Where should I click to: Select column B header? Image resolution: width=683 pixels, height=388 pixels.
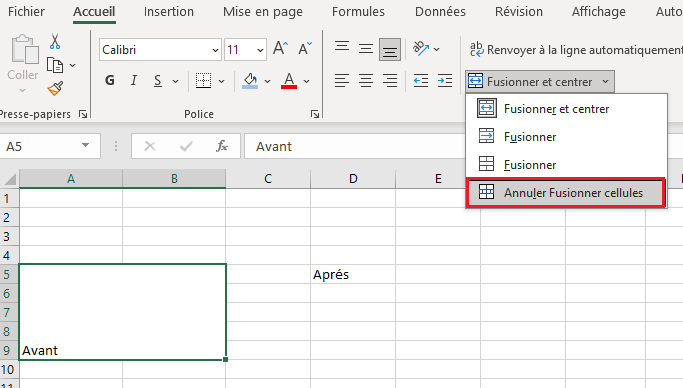click(x=174, y=179)
